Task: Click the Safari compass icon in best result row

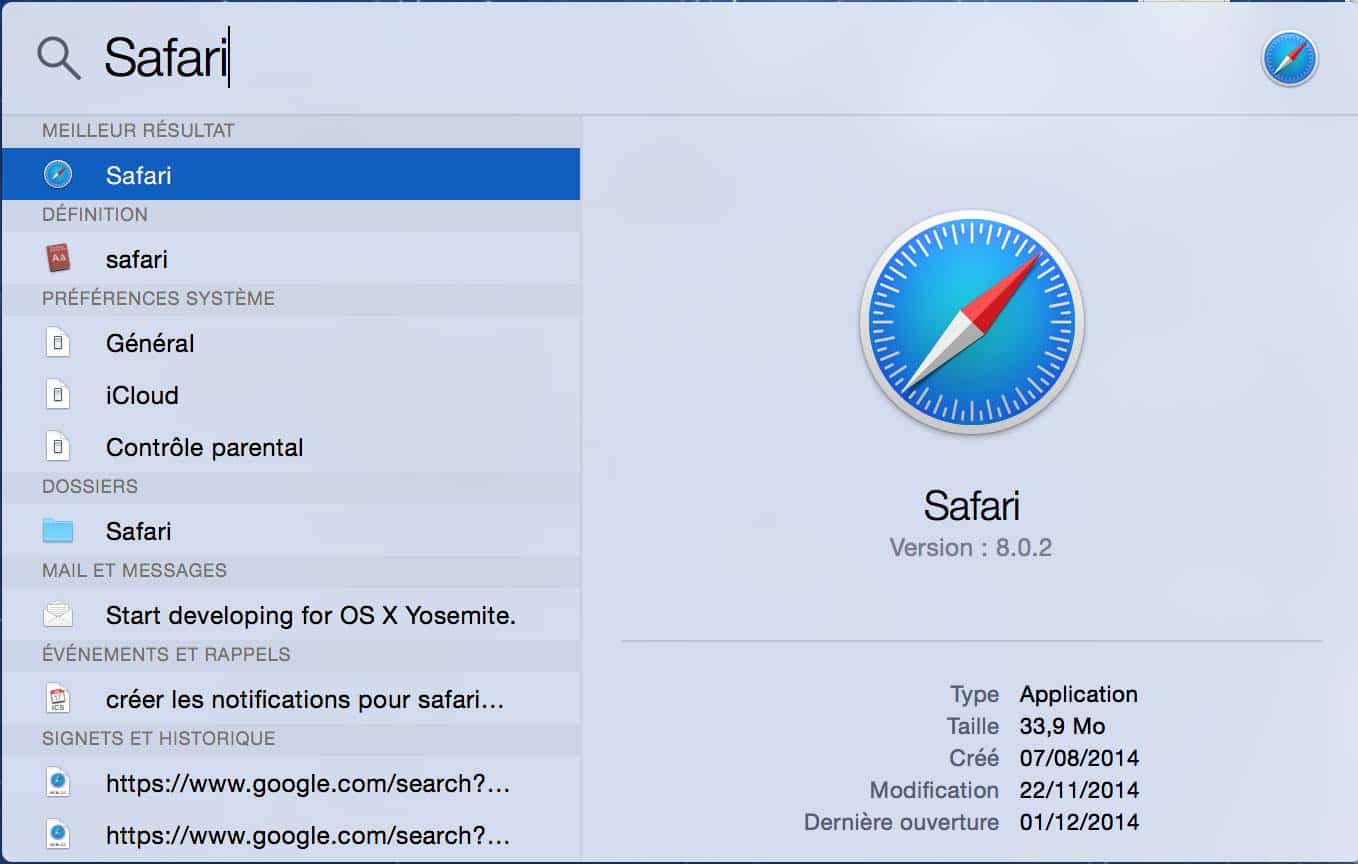Action: click(x=58, y=175)
